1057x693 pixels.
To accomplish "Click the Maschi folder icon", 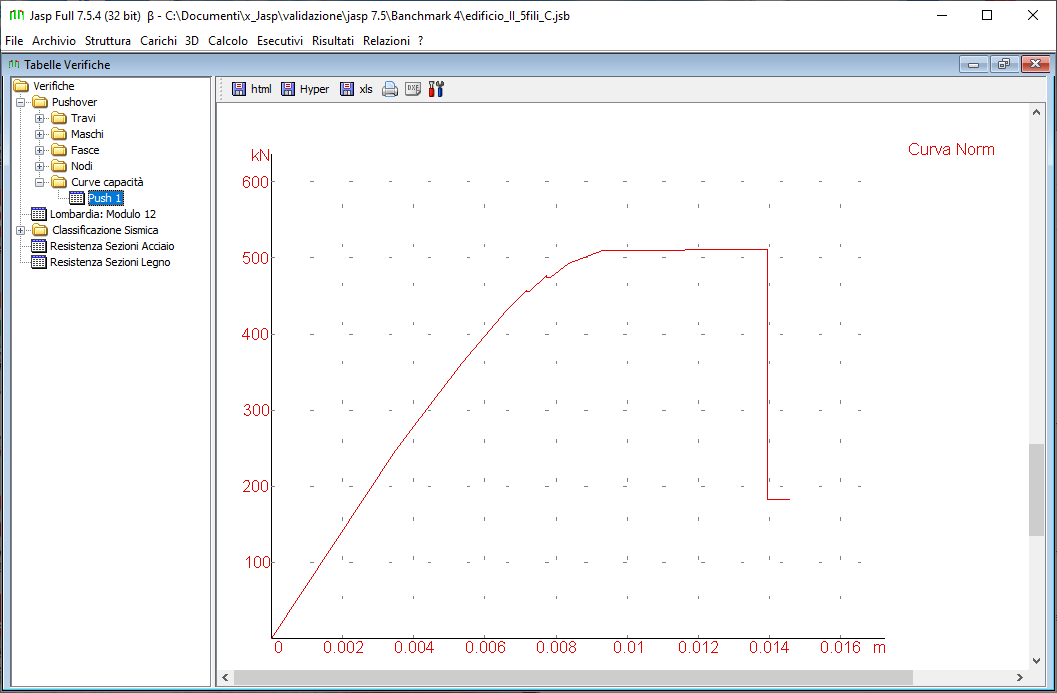I will [59, 134].
